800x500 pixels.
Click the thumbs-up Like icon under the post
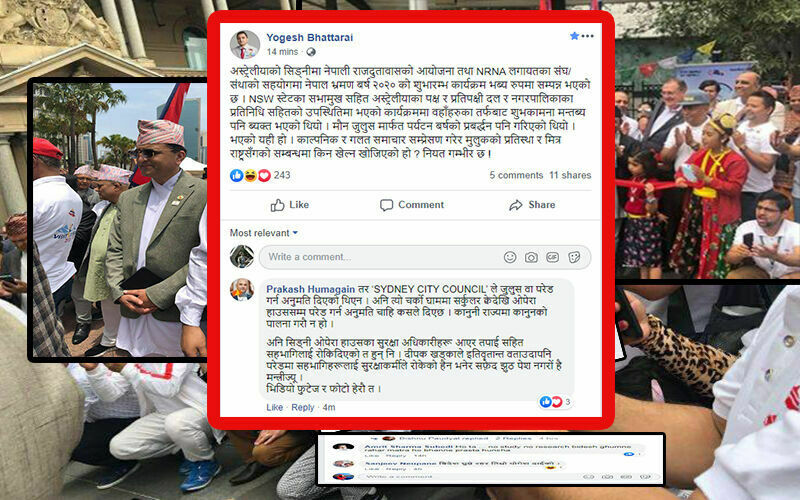point(278,205)
